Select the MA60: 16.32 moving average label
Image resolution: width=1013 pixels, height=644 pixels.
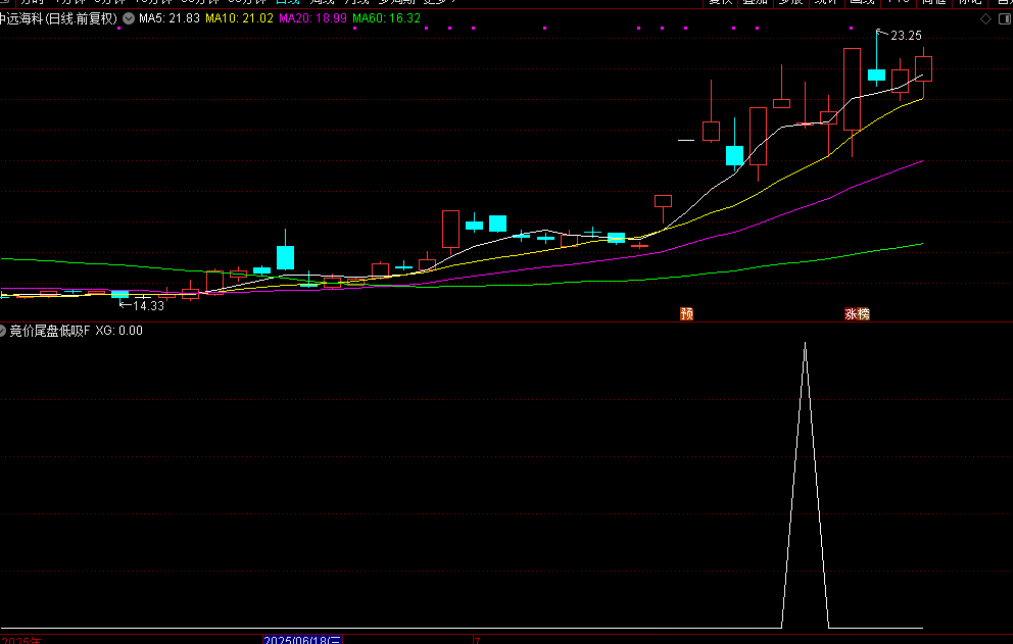coord(386,19)
